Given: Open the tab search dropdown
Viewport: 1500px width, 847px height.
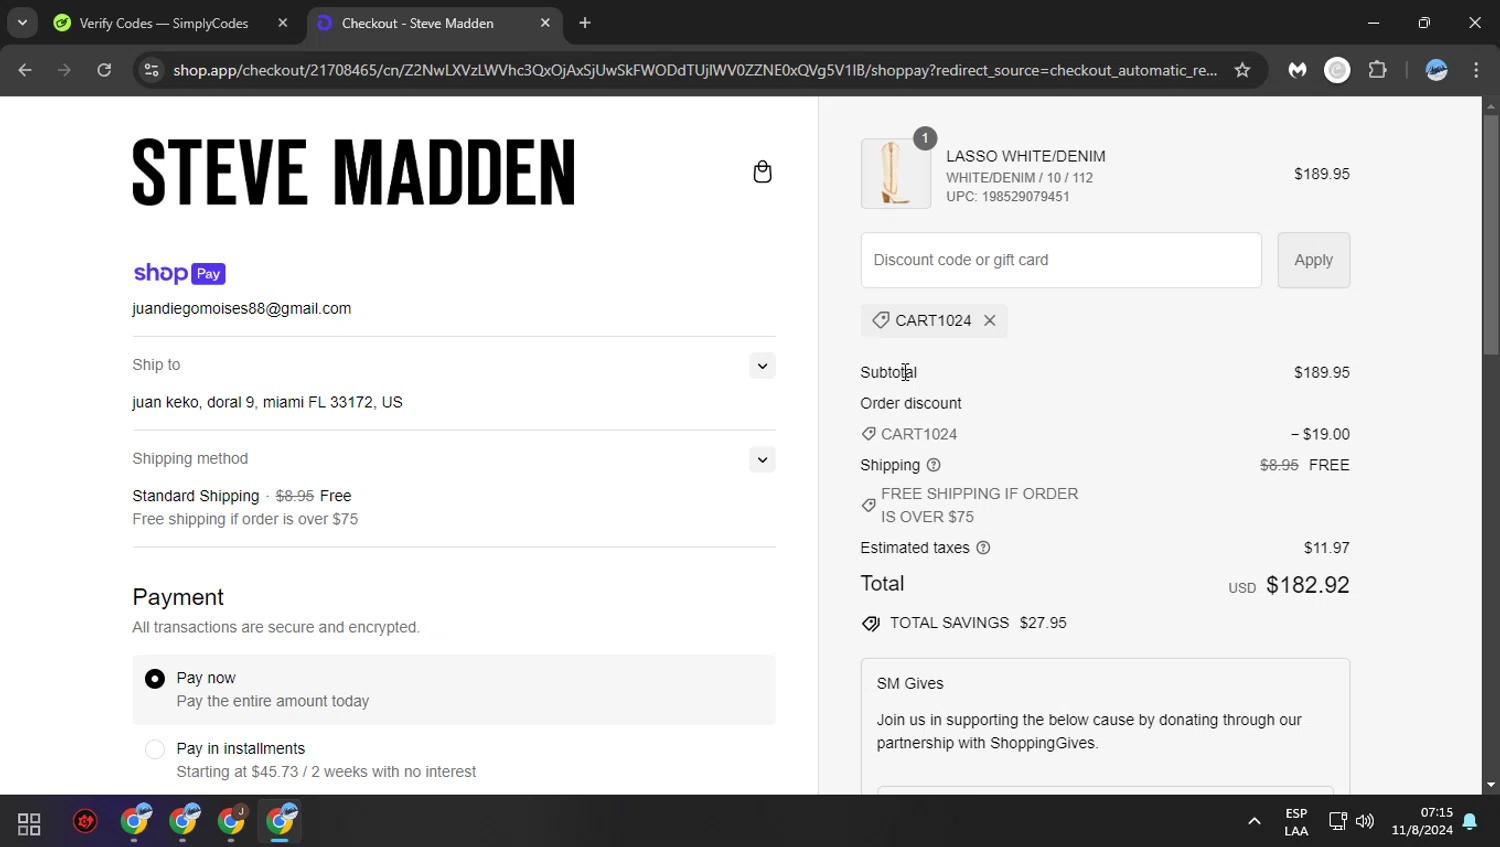Looking at the screenshot, I should [22, 23].
